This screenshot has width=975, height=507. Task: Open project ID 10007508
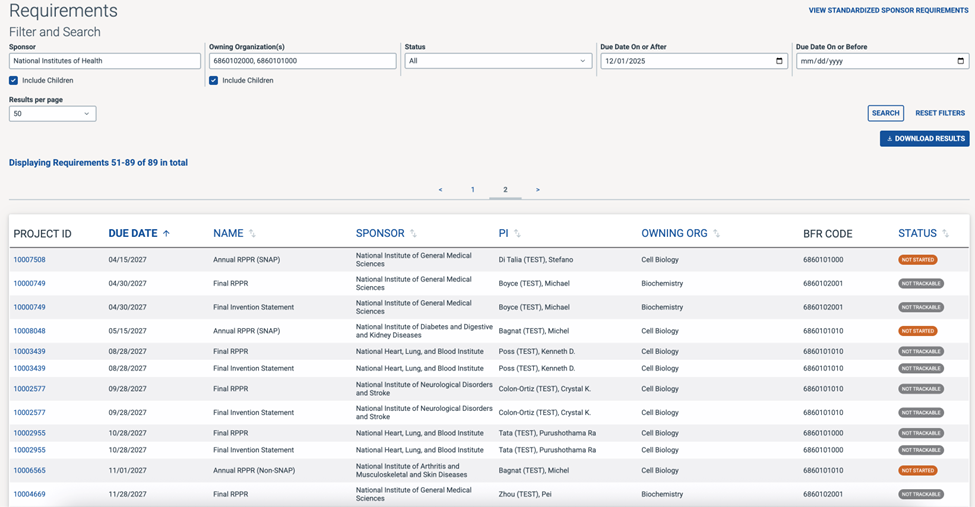(x=29, y=260)
